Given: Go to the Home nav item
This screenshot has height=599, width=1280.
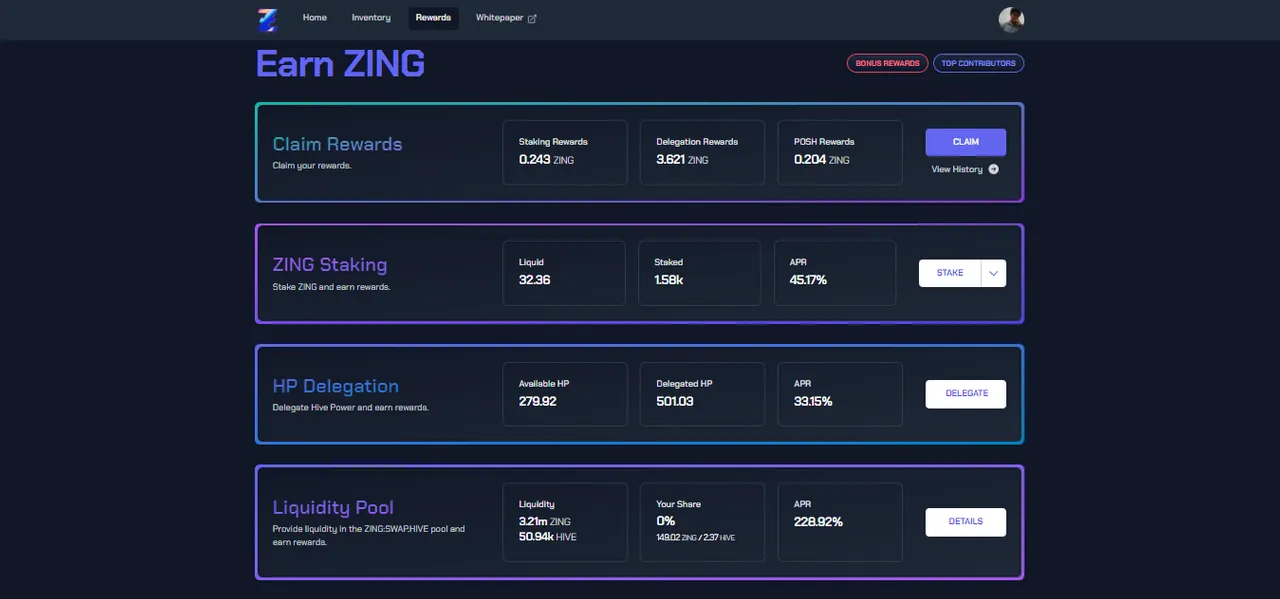Looking at the screenshot, I should 315,18.
